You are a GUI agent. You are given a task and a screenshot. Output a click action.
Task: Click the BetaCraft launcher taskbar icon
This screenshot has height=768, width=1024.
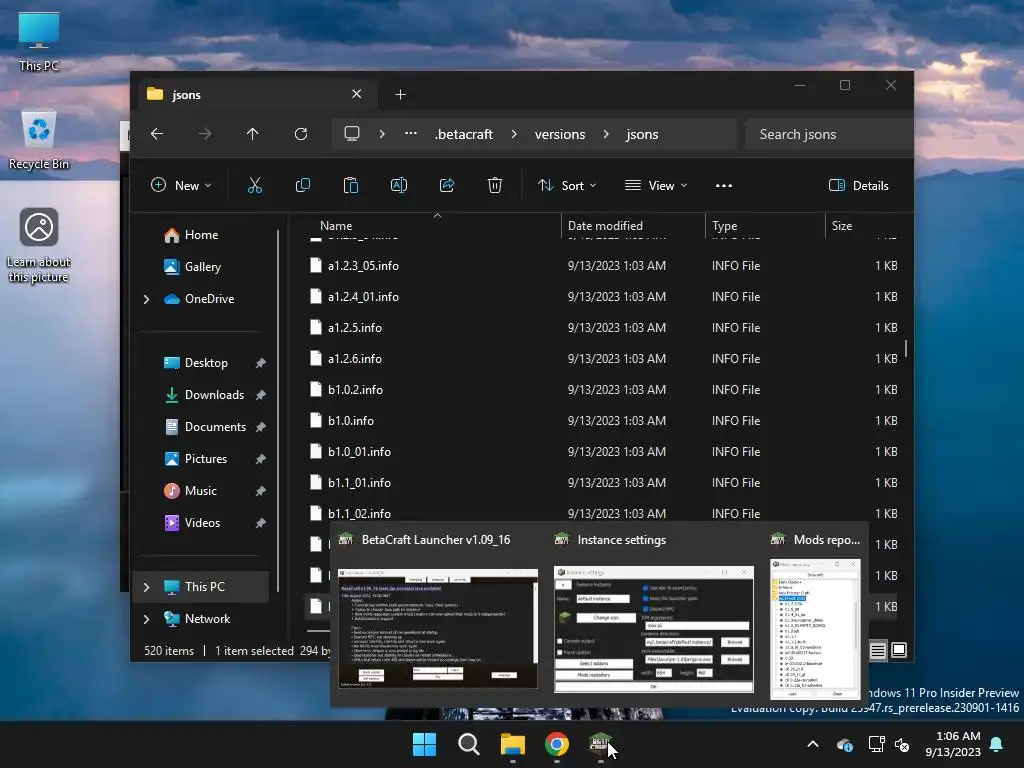[600, 744]
